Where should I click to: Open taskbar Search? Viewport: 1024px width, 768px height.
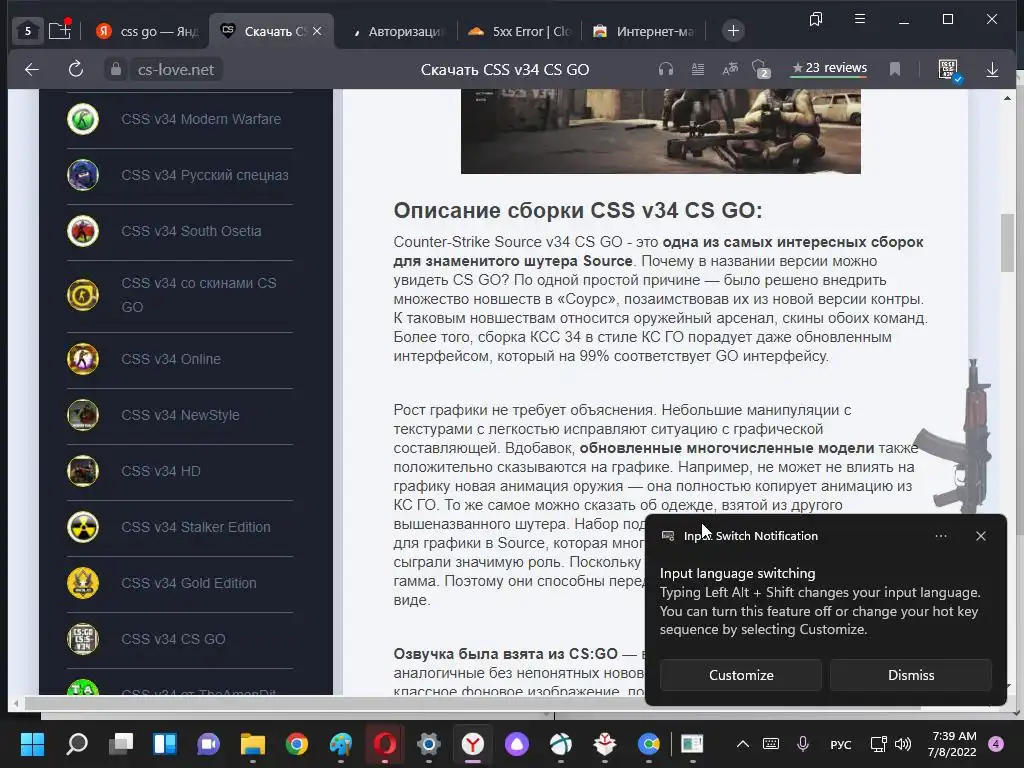[x=77, y=744]
